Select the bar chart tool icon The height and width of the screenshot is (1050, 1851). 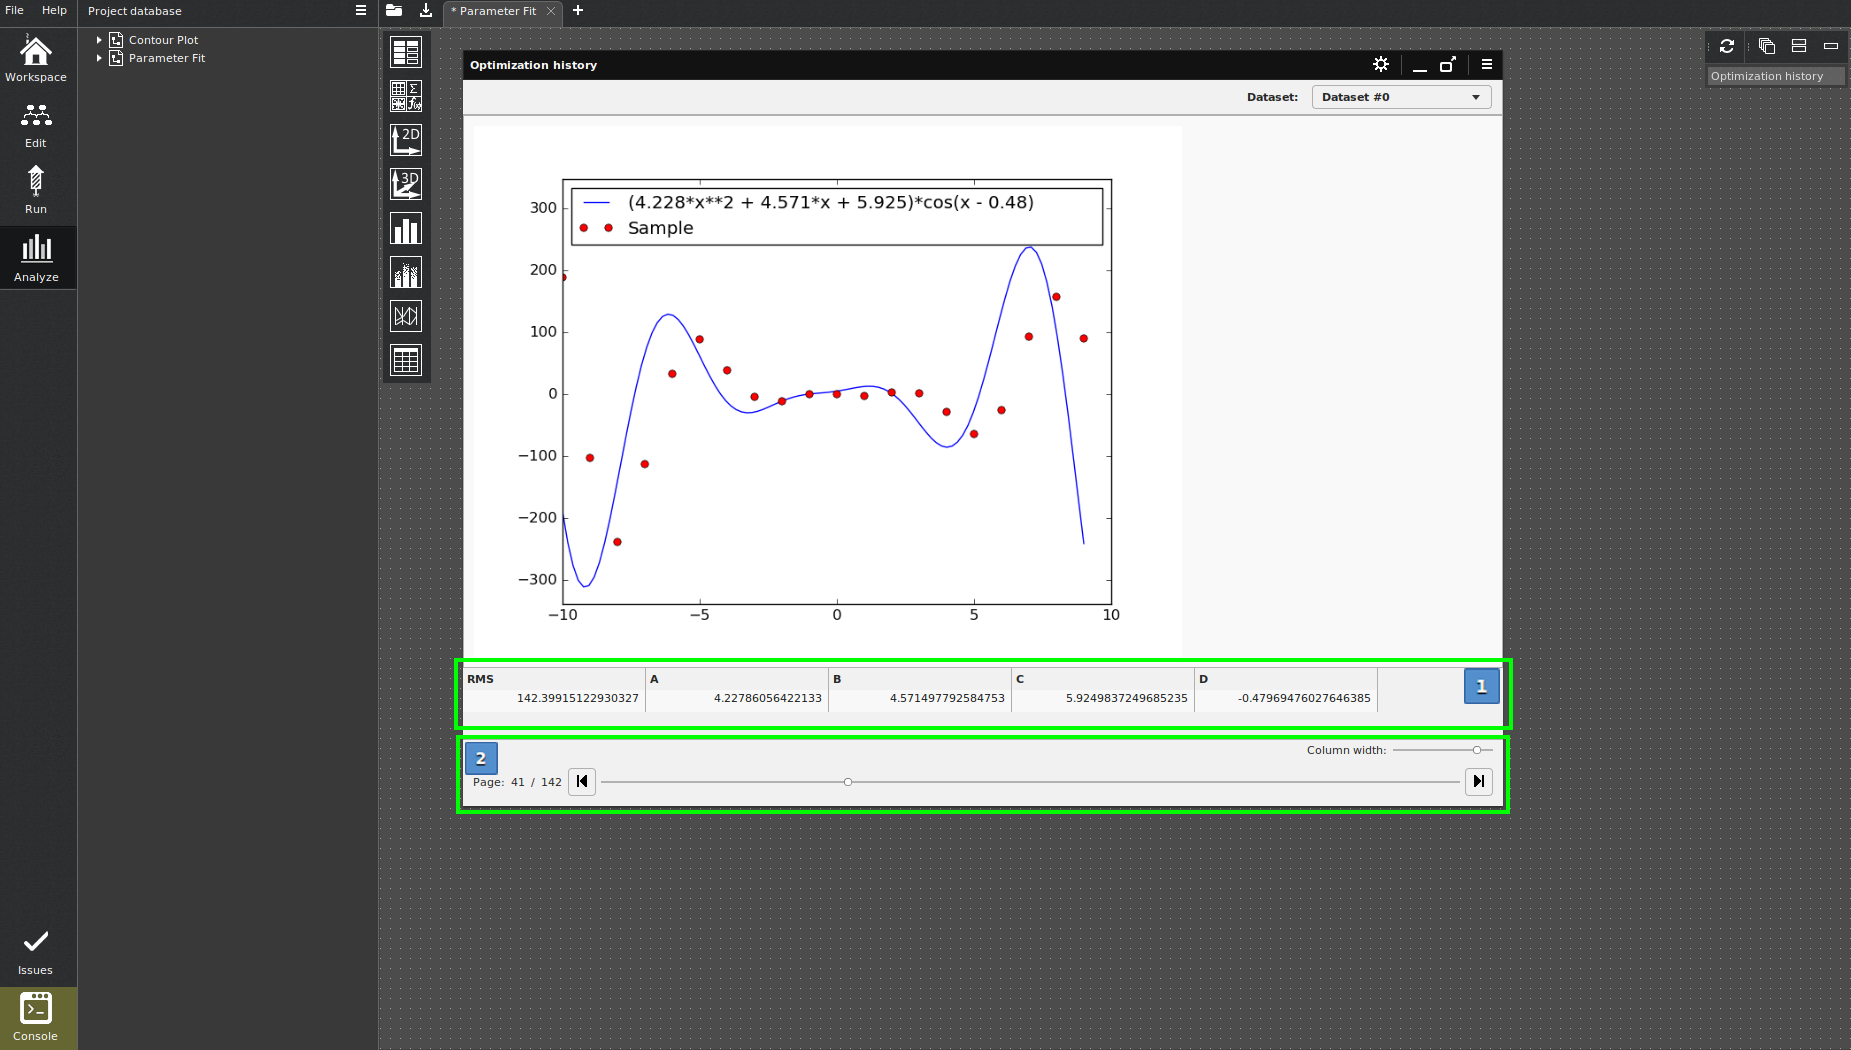point(406,228)
